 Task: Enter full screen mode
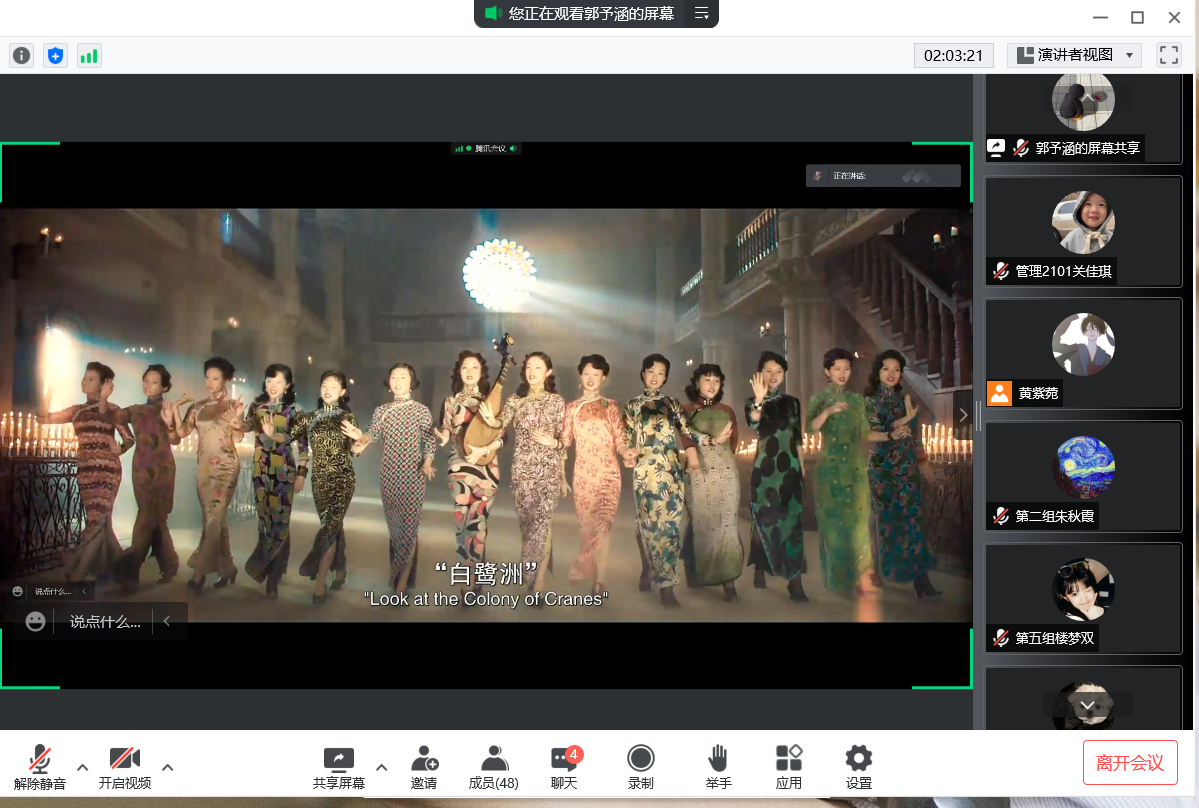click(x=1168, y=55)
